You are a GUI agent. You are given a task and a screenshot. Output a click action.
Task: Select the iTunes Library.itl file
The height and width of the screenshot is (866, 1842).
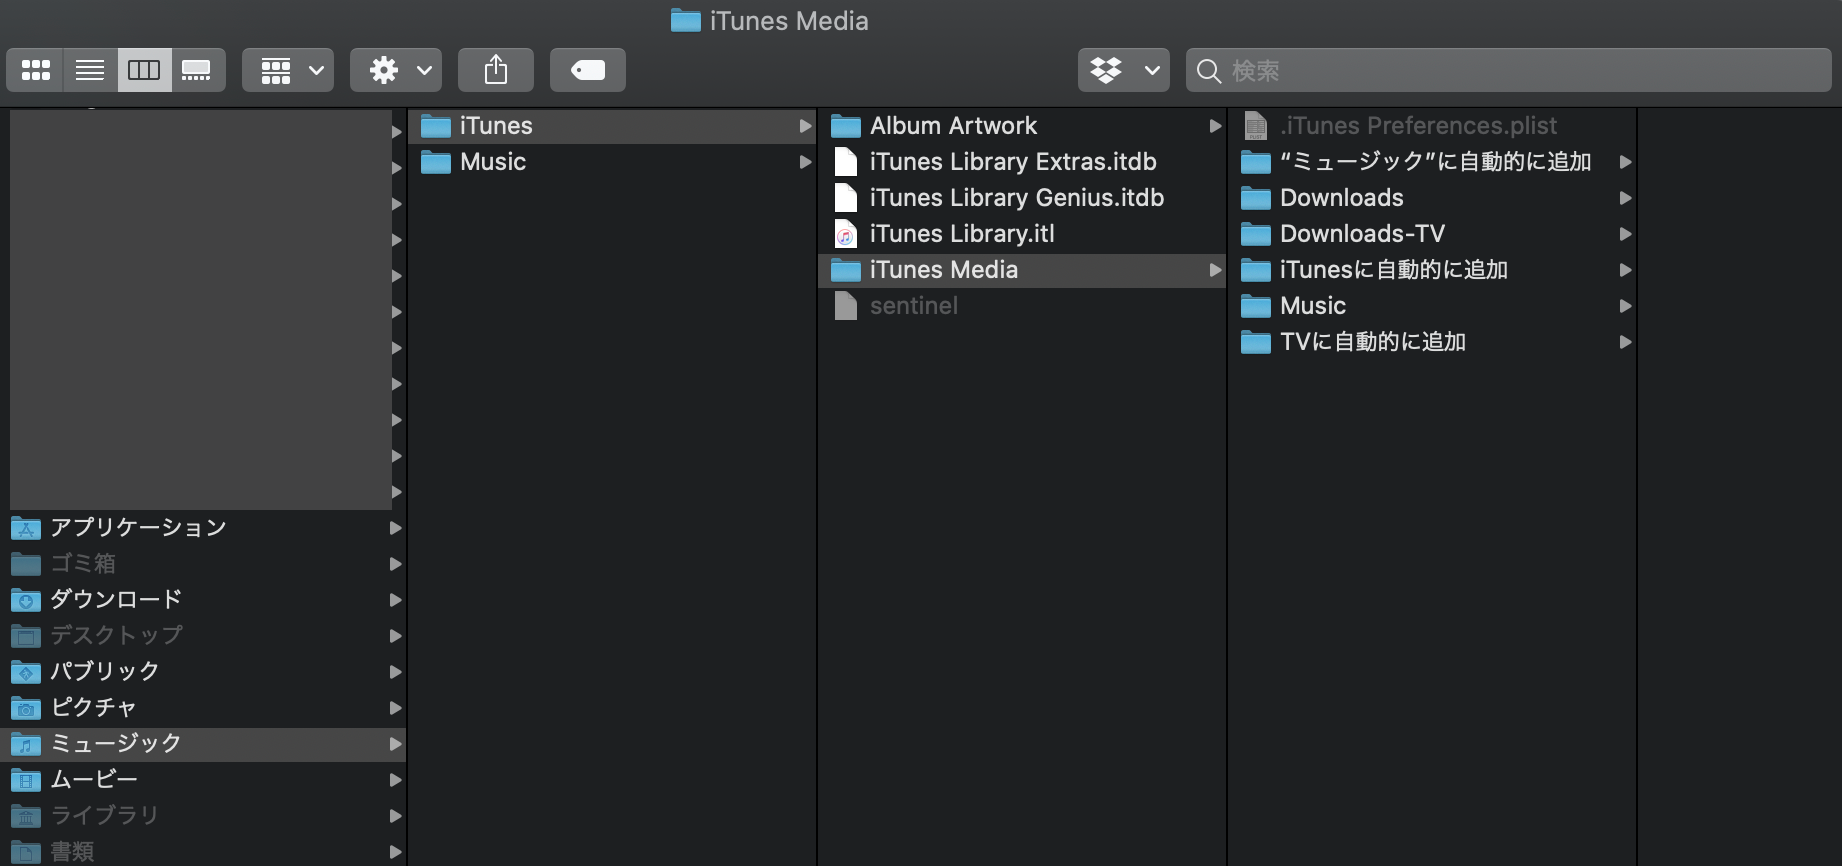(x=1022, y=234)
